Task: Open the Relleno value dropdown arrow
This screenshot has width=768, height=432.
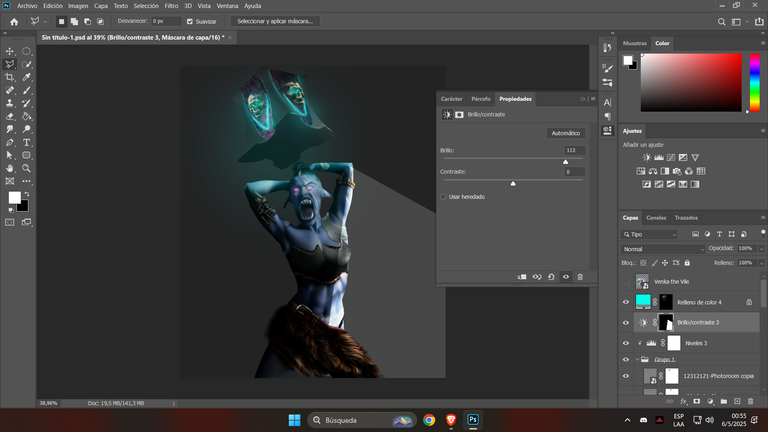Action: [761, 263]
